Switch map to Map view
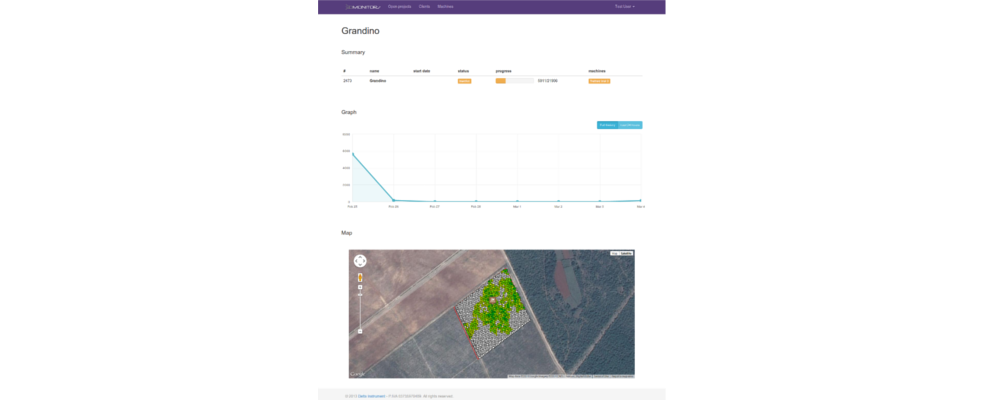Image resolution: width=1000 pixels, height=400 pixels. click(615, 254)
